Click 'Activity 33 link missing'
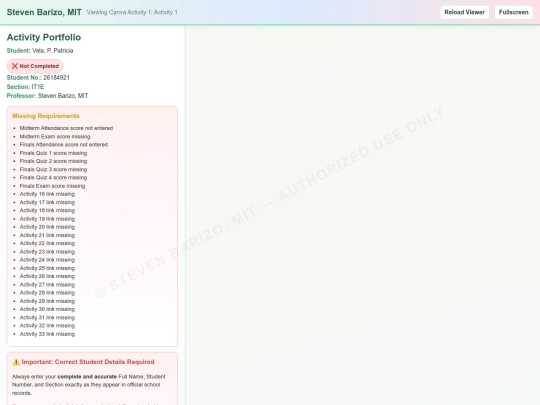This screenshot has width=540, height=405. pyautogui.click(x=47, y=334)
